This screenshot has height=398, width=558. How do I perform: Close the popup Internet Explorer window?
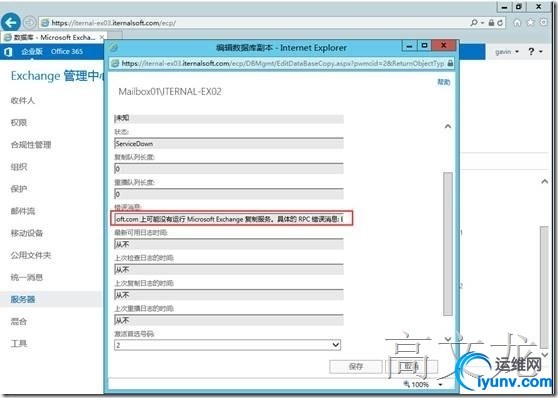click(x=443, y=45)
